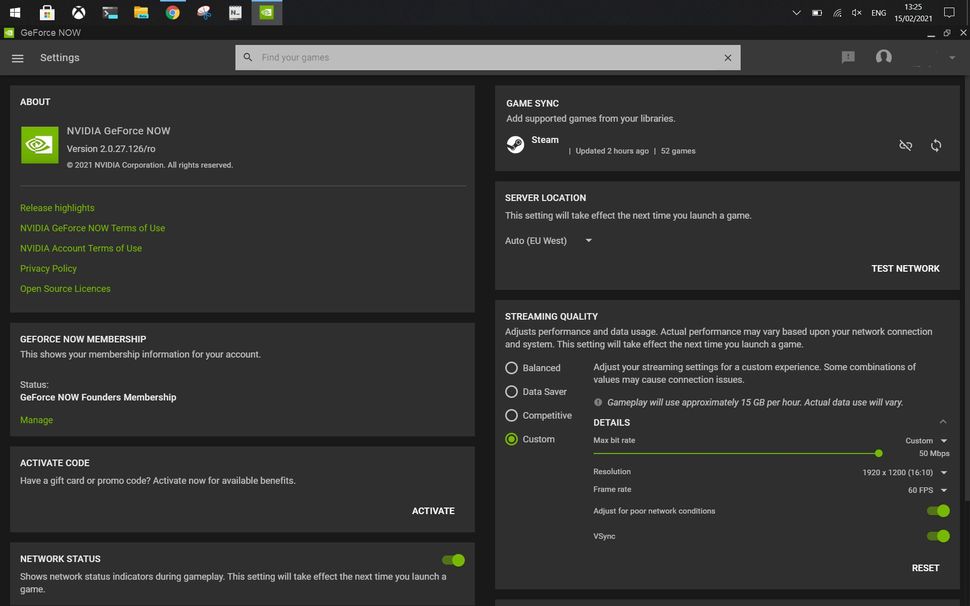The image size is (970, 606).
Task: Click the NVIDIA GeForce NOW logo
Action: pyautogui.click(x=39, y=144)
